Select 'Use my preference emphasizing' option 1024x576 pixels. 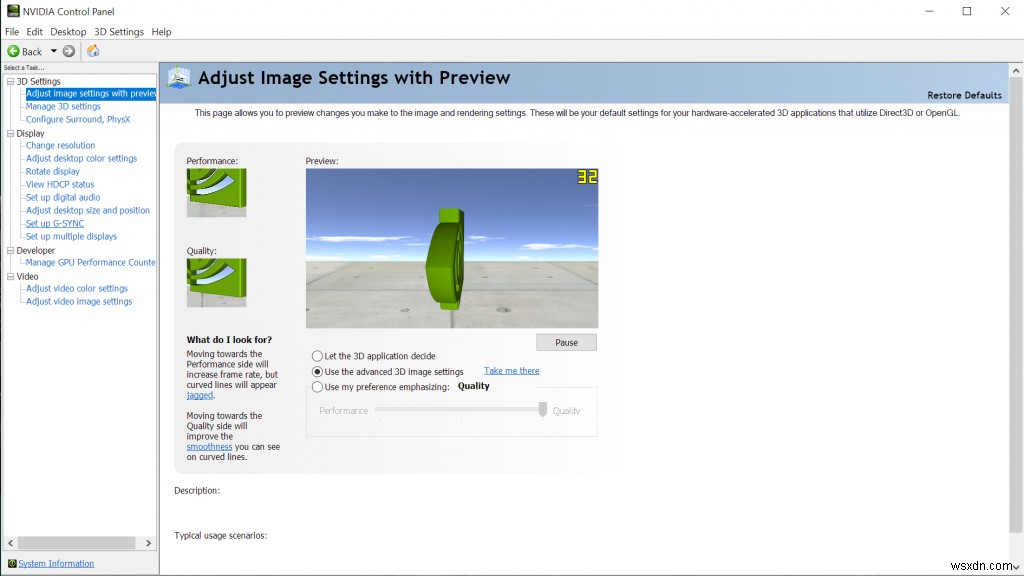pyautogui.click(x=317, y=386)
